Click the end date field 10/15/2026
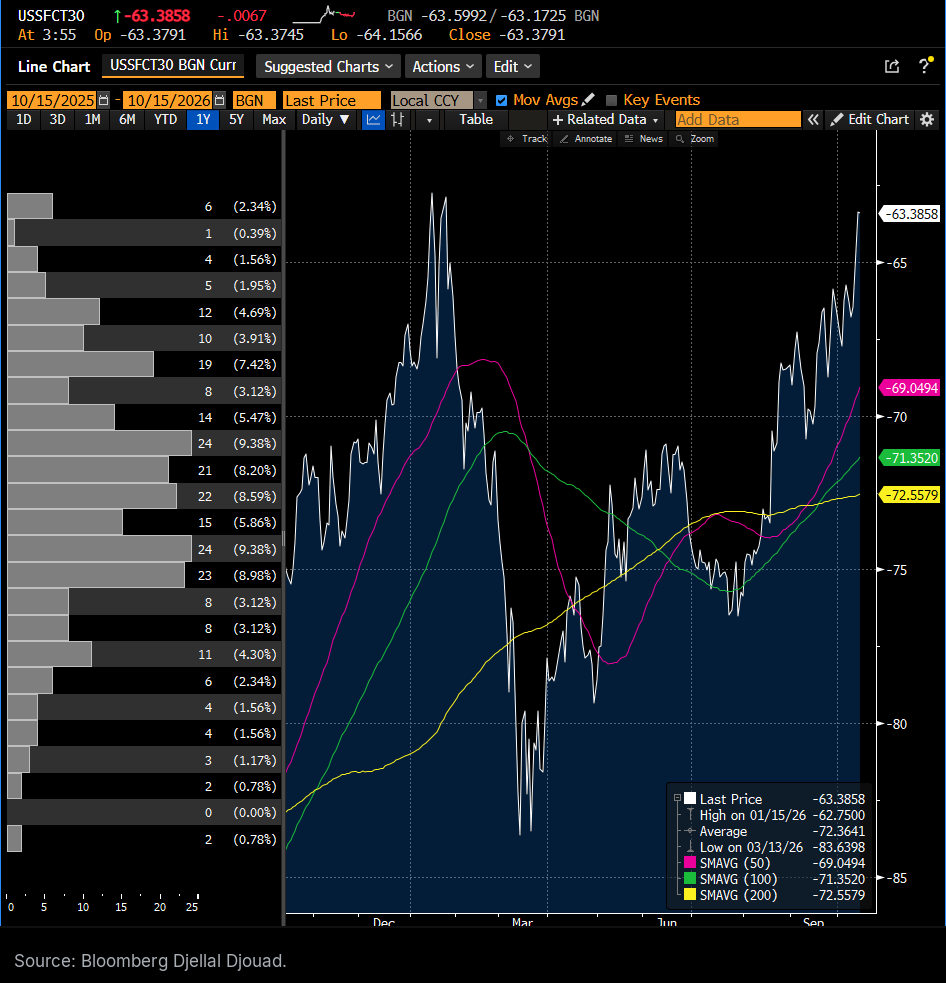Viewport: 946px width, 983px height. (167, 100)
